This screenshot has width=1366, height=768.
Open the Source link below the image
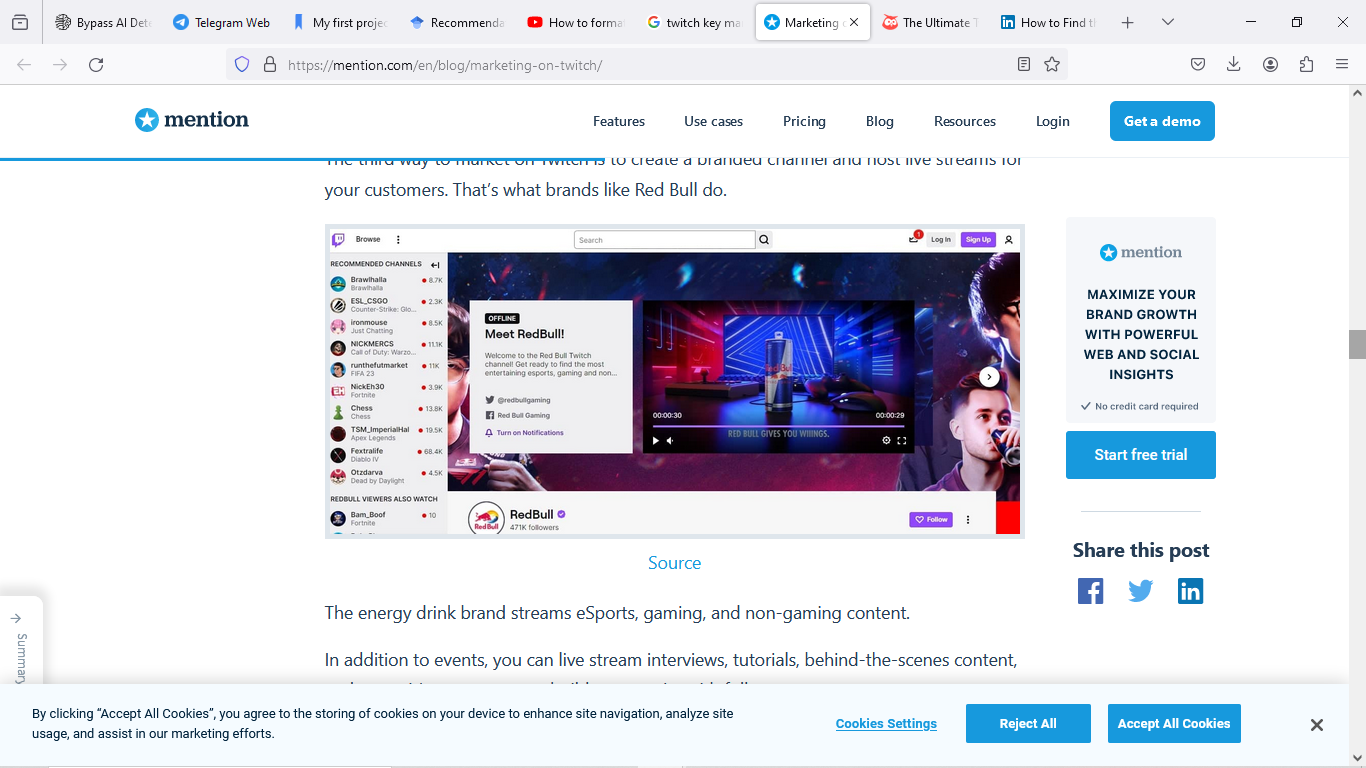(674, 563)
